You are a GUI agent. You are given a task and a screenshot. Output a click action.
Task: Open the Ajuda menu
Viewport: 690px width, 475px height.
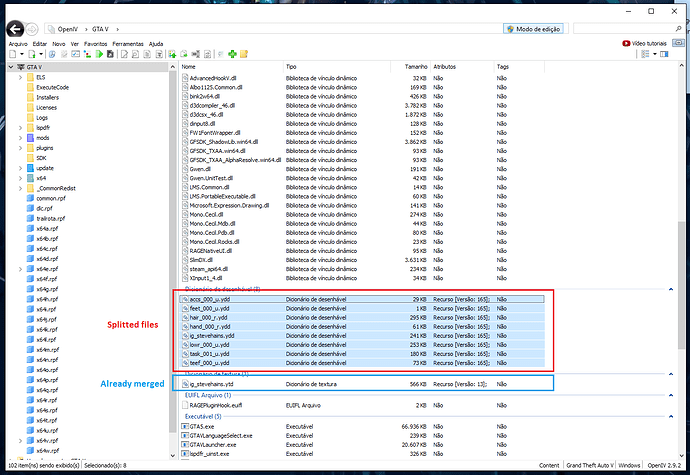(156, 44)
